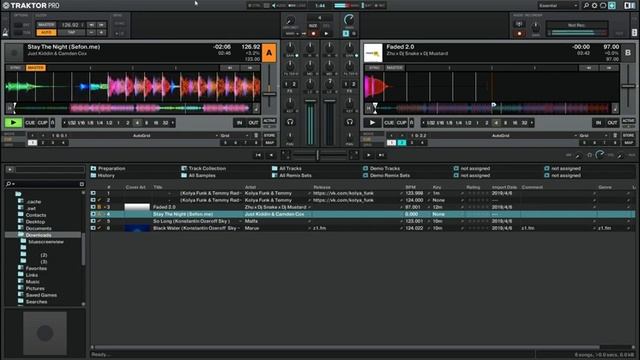Toggle MASTER on Deck B
This screenshot has width=640, height=360.
coord(394,68)
